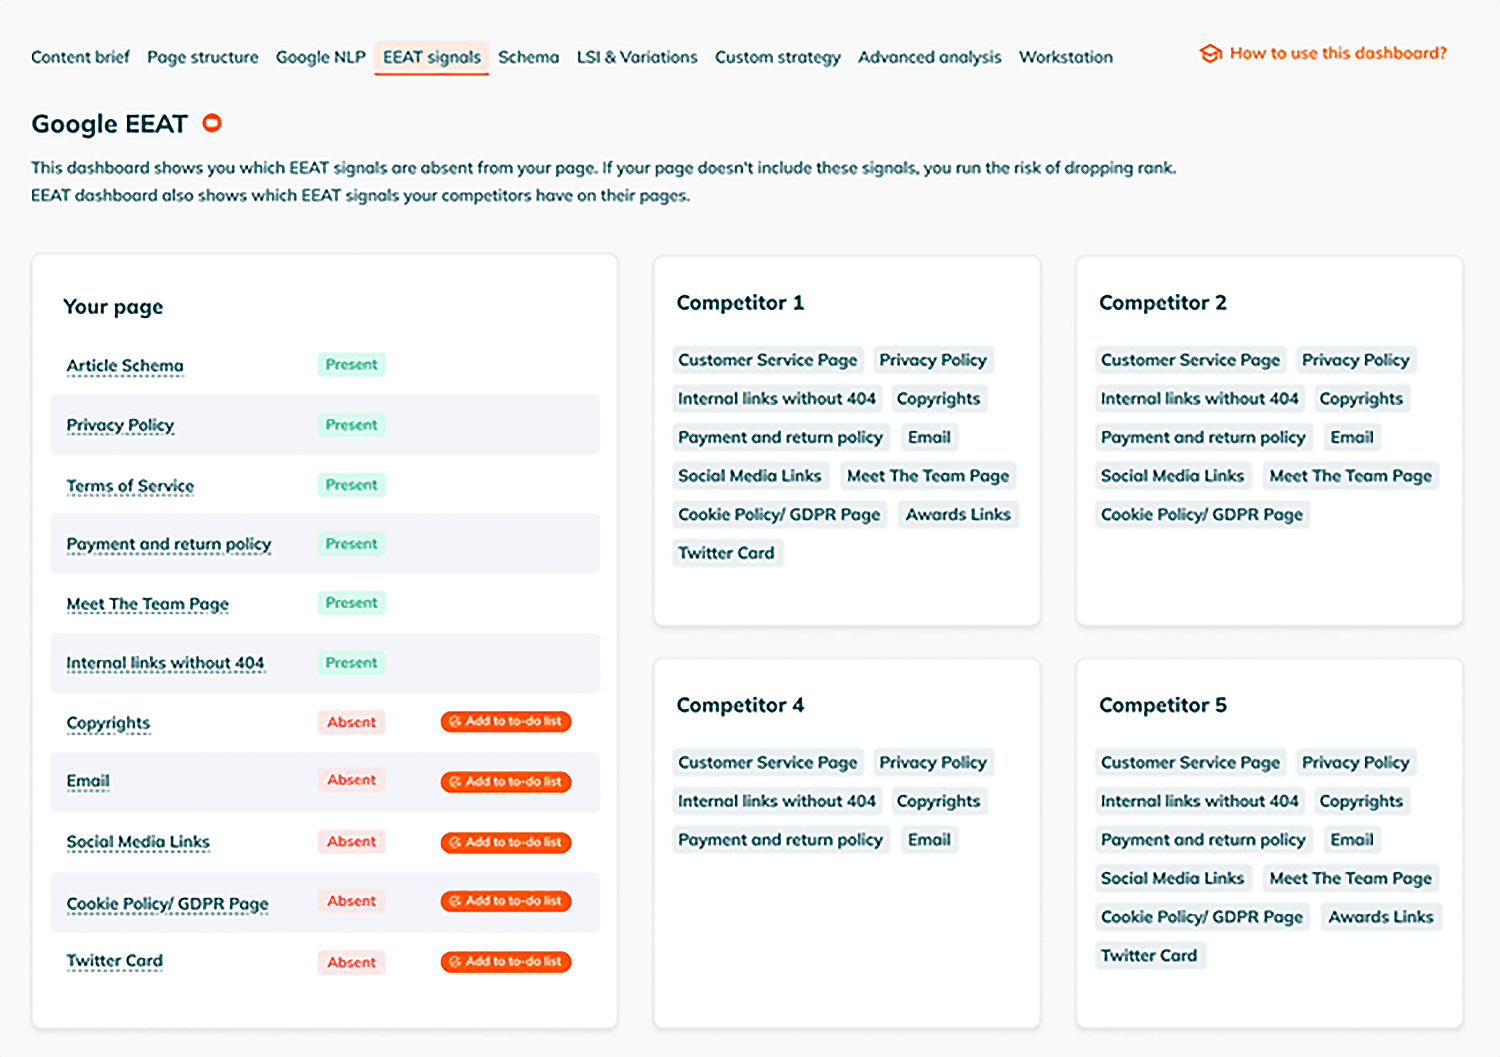Image resolution: width=1500 pixels, height=1057 pixels.
Task: Click the Copyrights signal in Your page
Action: point(108,723)
